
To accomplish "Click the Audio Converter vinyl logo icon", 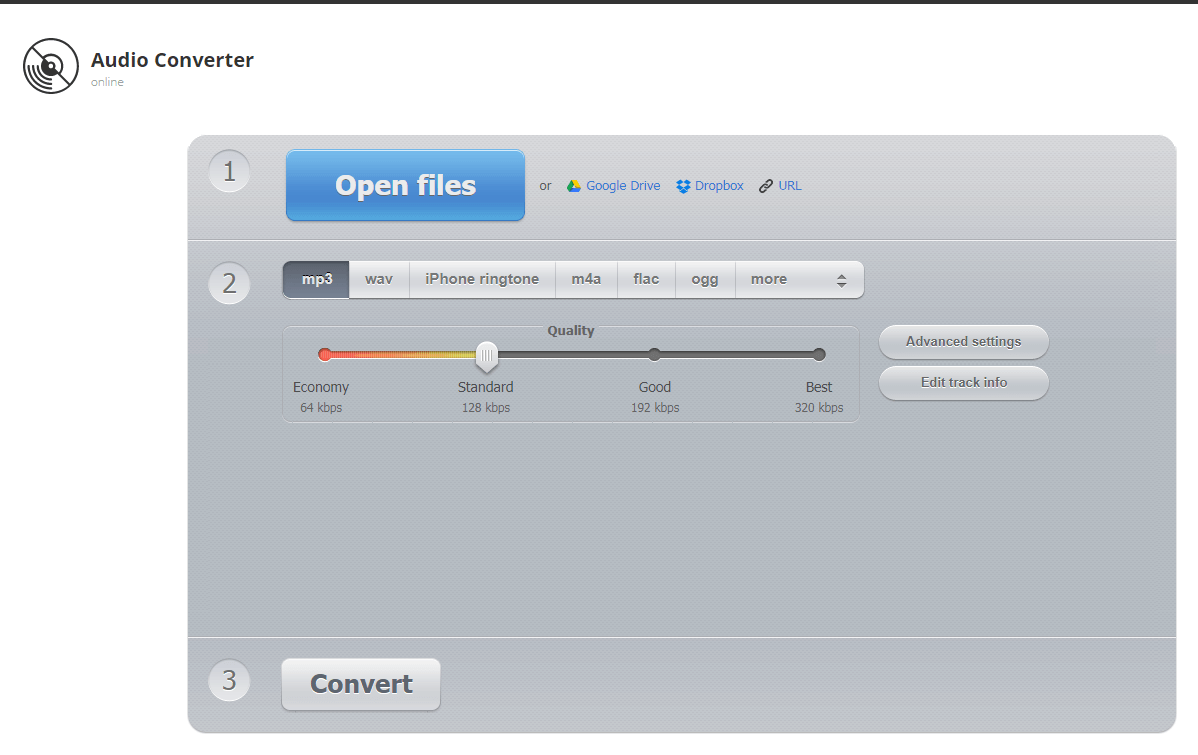I will click(50, 66).
